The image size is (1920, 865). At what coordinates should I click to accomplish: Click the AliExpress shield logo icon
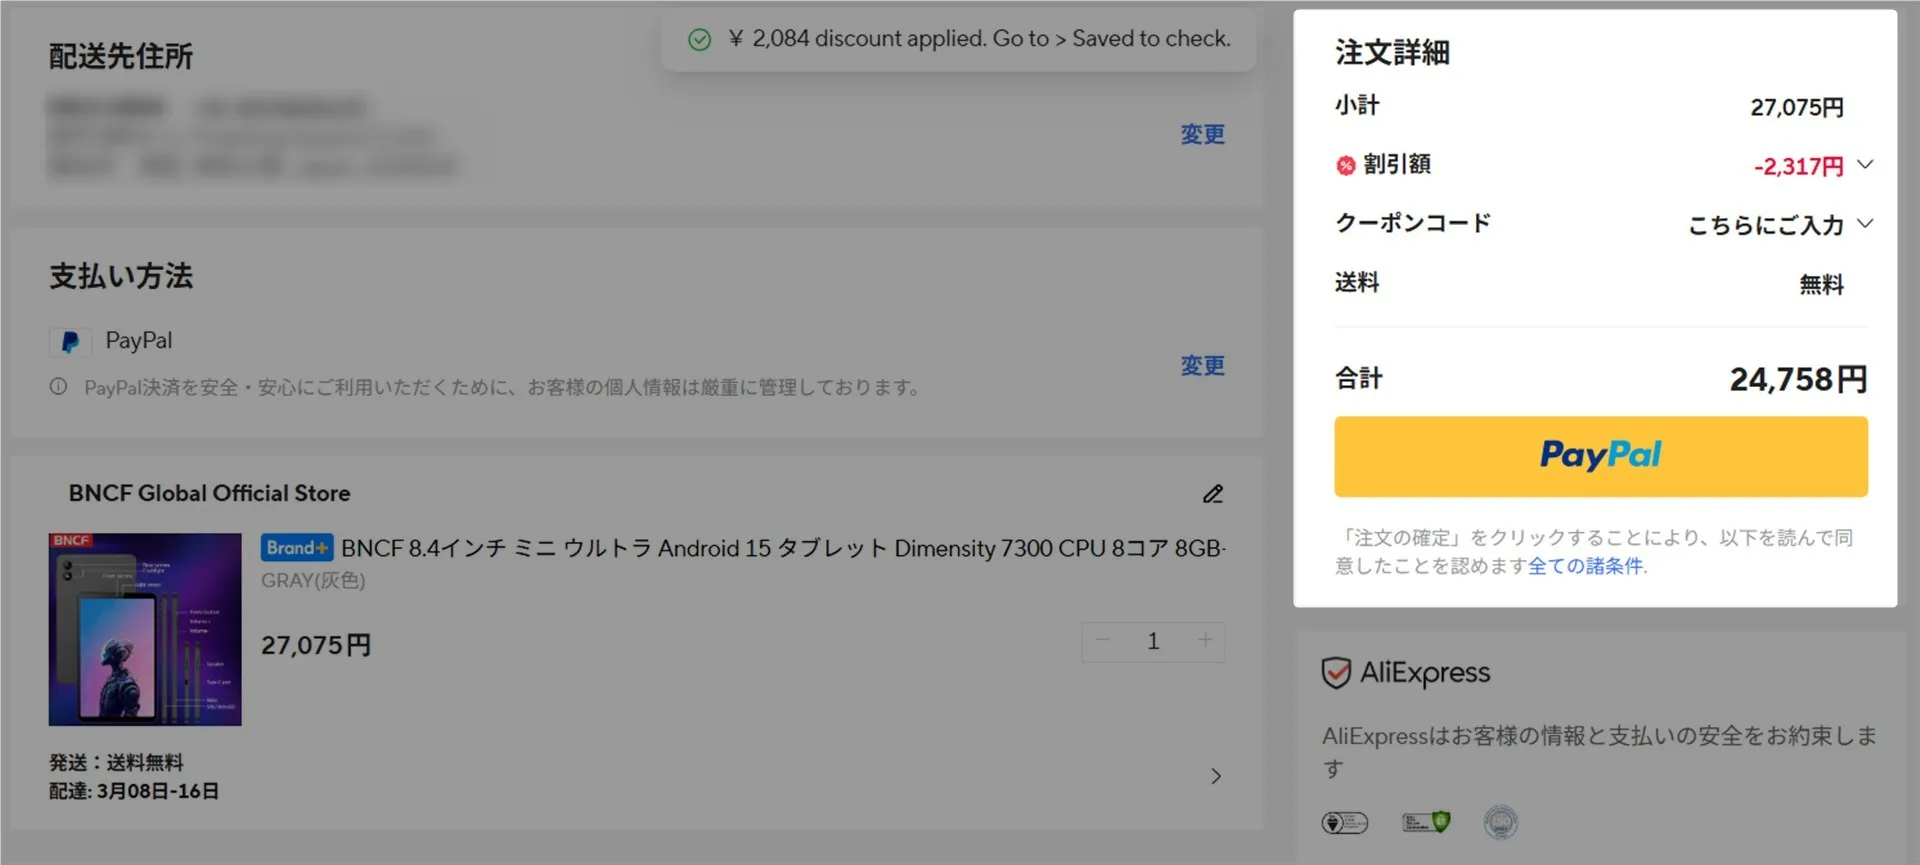[1336, 673]
